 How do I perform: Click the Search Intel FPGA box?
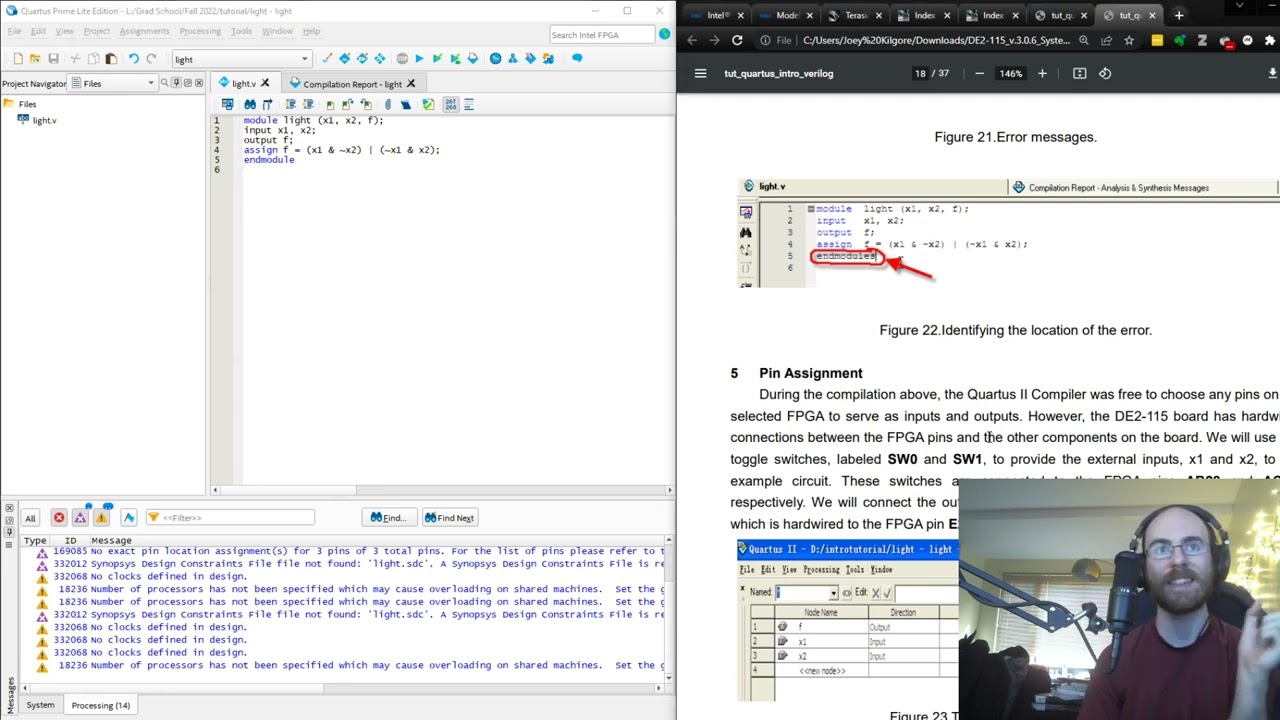pyautogui.click(x=600, y=35)
